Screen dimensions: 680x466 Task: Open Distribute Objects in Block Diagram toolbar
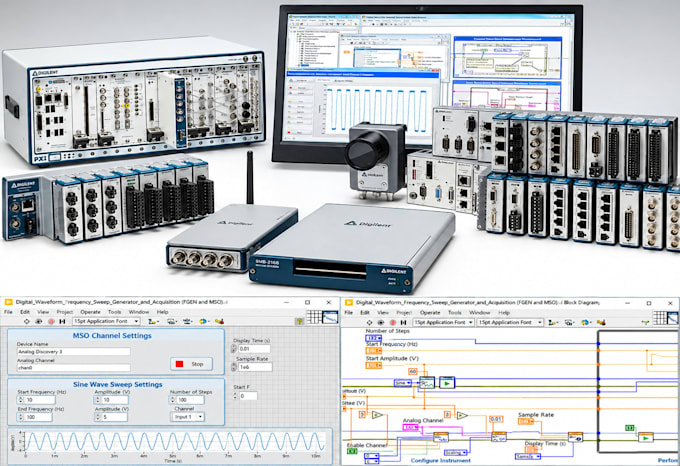click(570, 323)
